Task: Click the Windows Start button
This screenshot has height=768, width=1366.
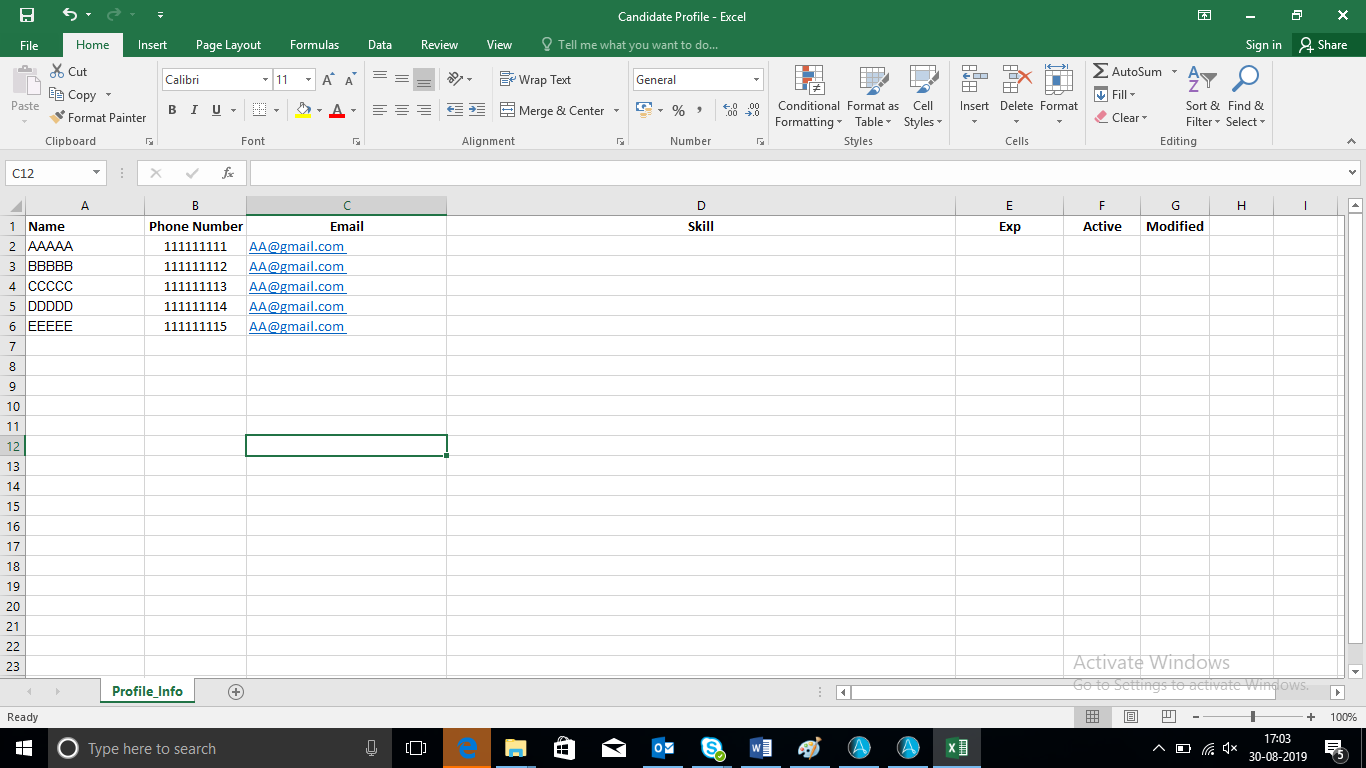Action: pos(22,748)
